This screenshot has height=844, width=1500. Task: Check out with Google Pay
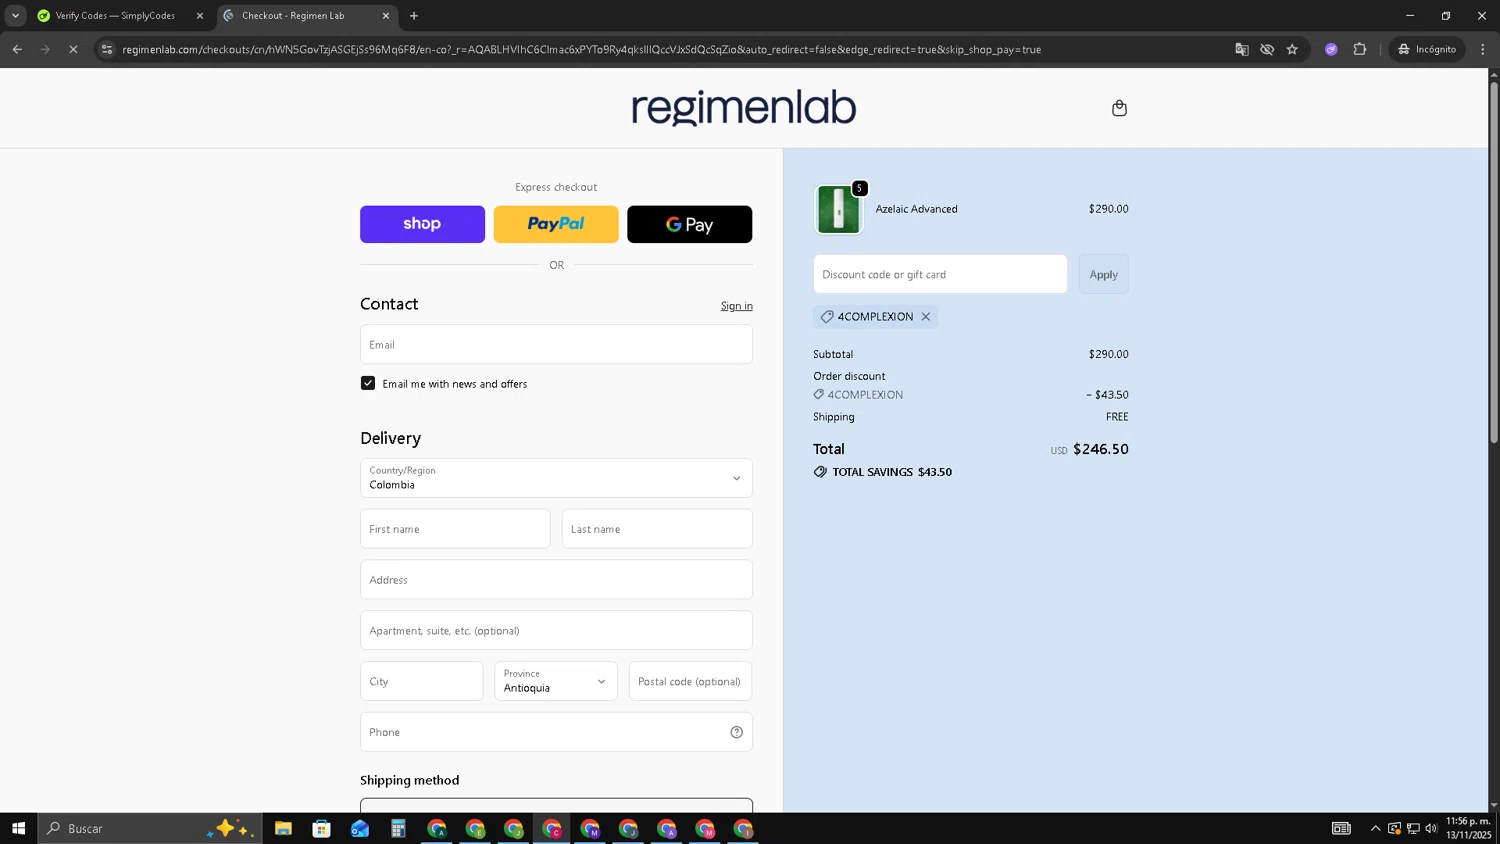689,224
